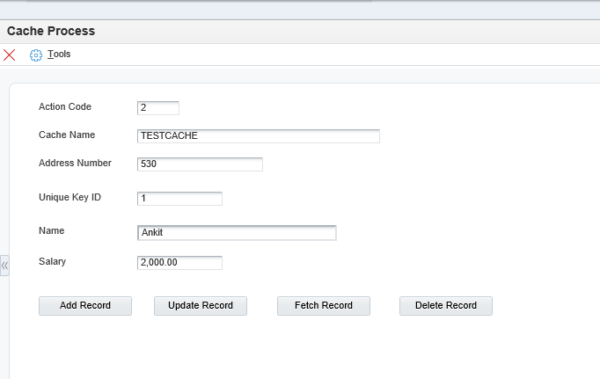The image size is (600, 379).
Task: Click into the Address Number field
Action: tap(200, 164)
